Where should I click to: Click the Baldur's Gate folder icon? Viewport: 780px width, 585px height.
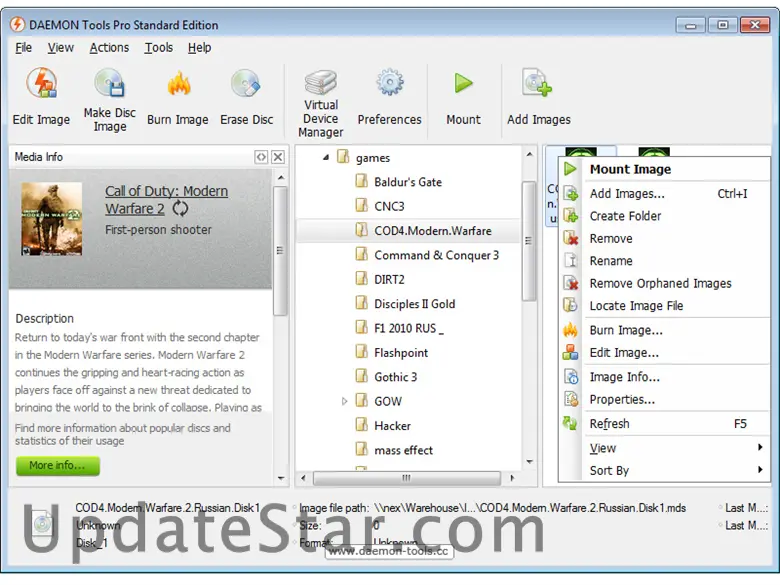[362, 181]
